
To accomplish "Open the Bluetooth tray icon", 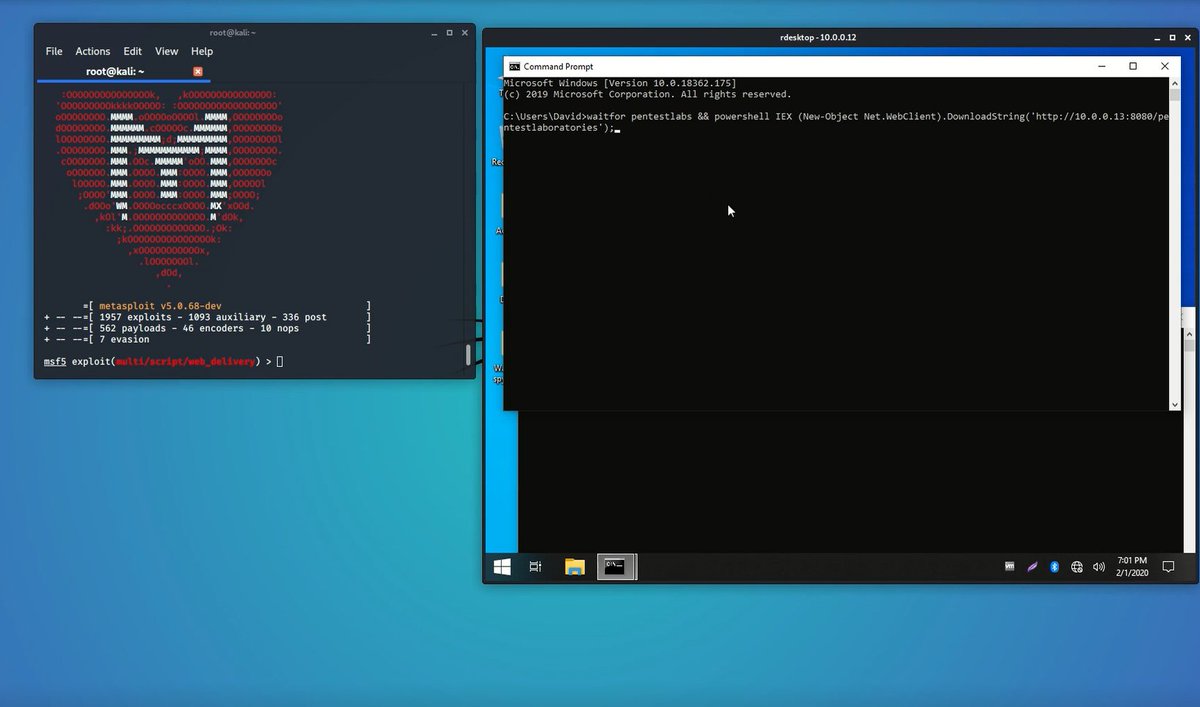I will pos(1054,567).
